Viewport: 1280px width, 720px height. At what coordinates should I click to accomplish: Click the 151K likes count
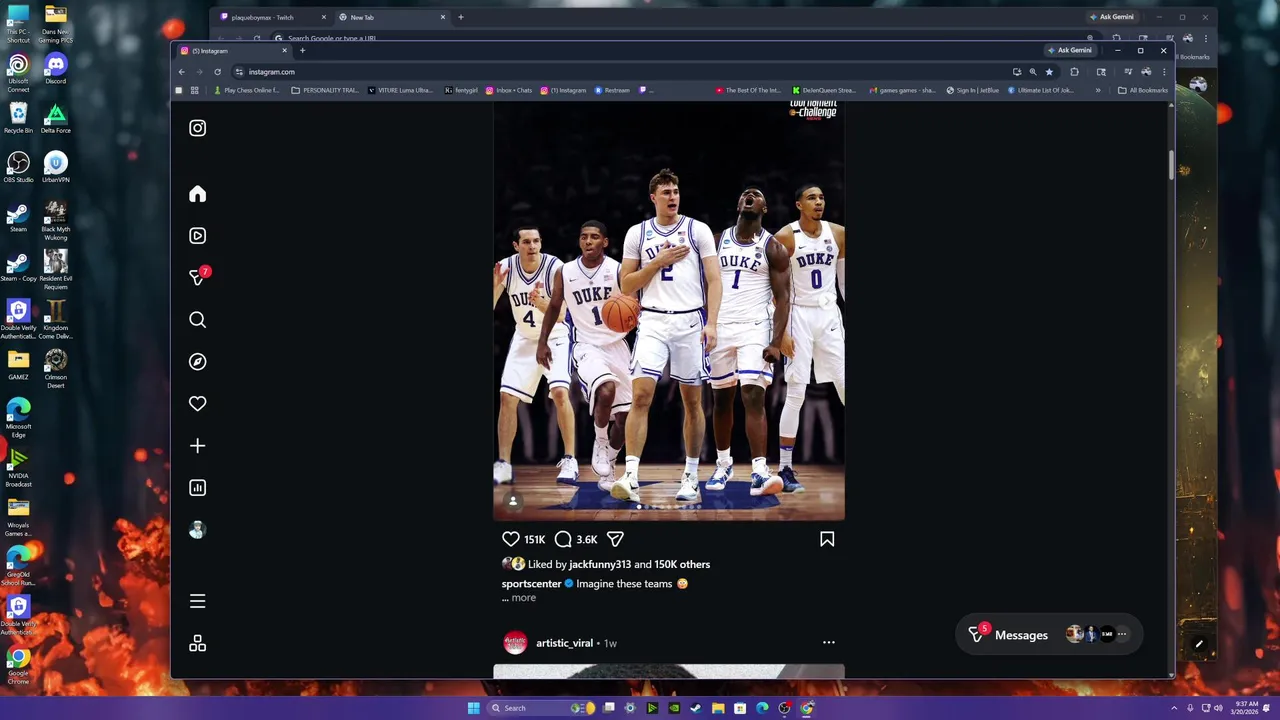535,540
